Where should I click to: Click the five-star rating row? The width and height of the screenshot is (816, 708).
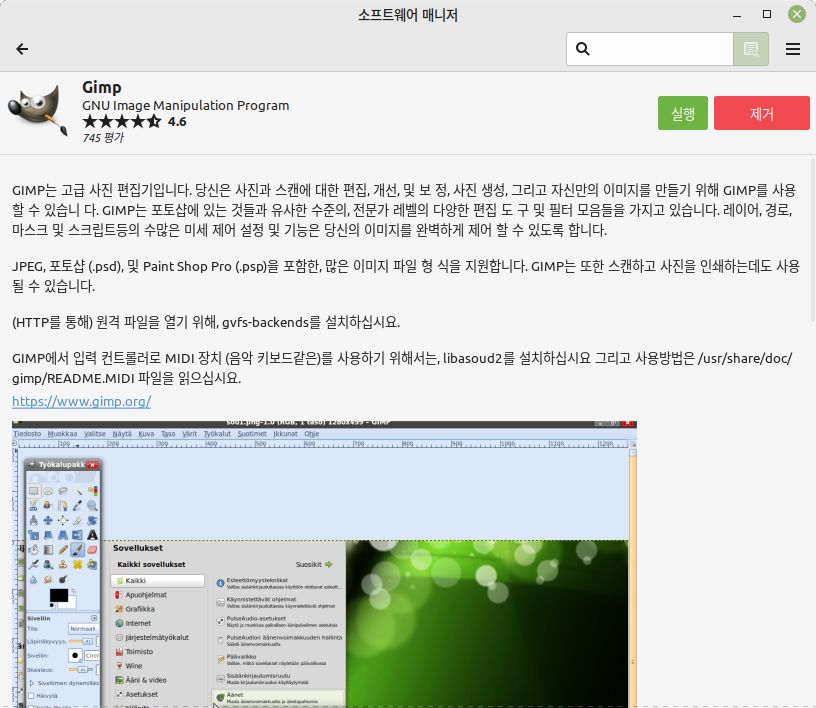pos(122,122)
